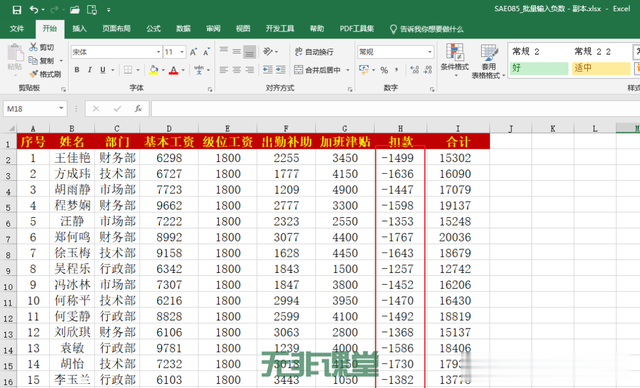Click cell containing 王佳艳
This screenshot has height=388, width=640.
(72, 158)
